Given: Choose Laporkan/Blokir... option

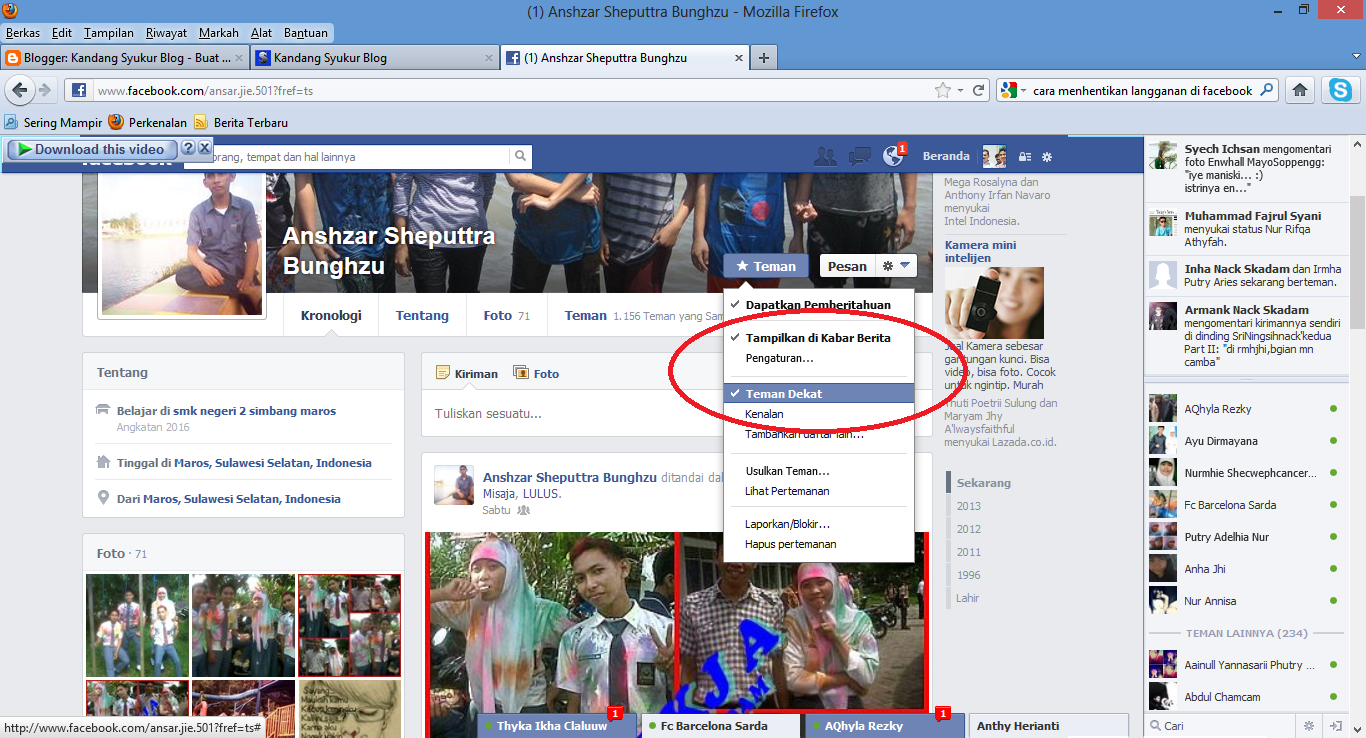Looking at the screenshot, I should point(818,524).
